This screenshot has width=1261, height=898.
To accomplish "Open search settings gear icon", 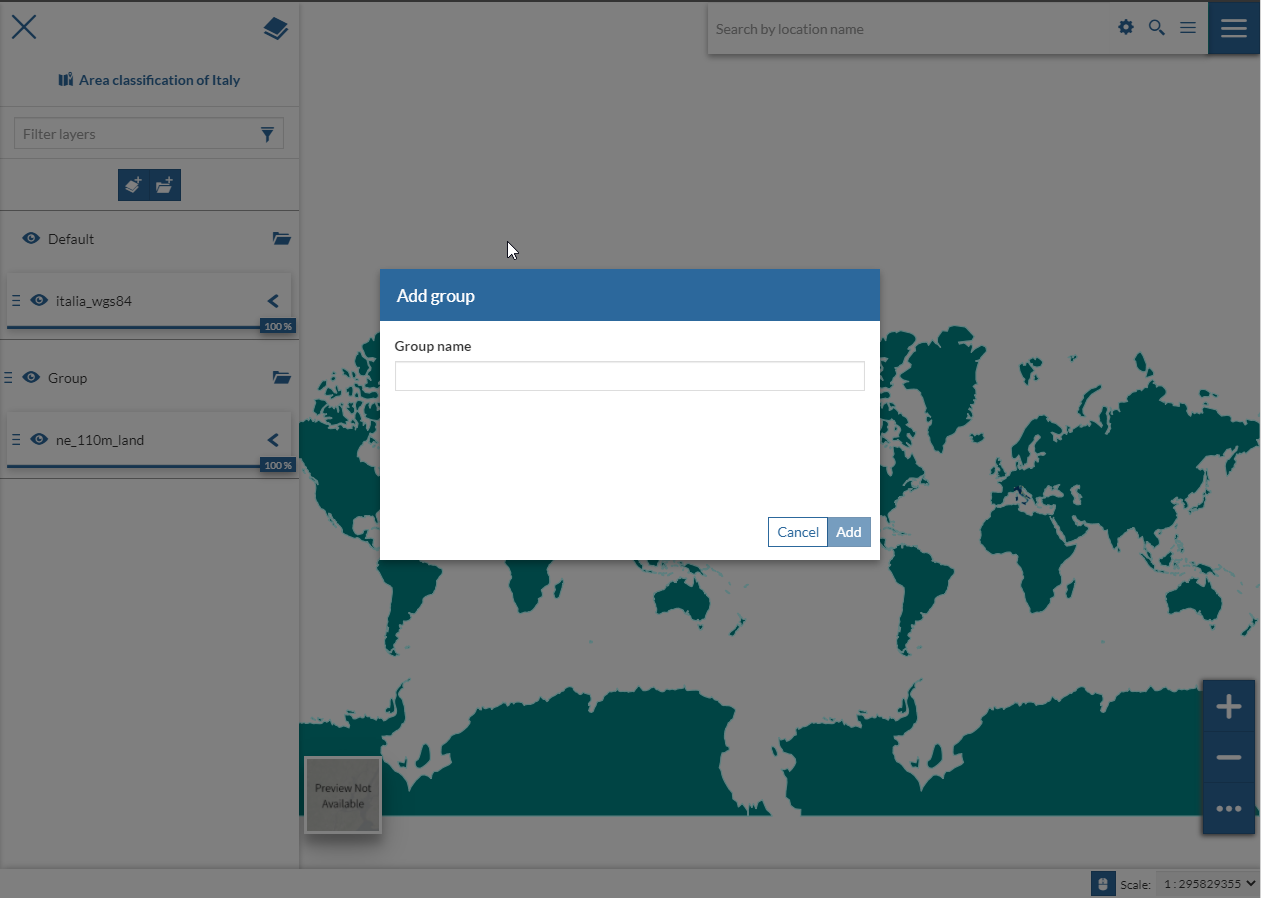I will (1126, 28).
